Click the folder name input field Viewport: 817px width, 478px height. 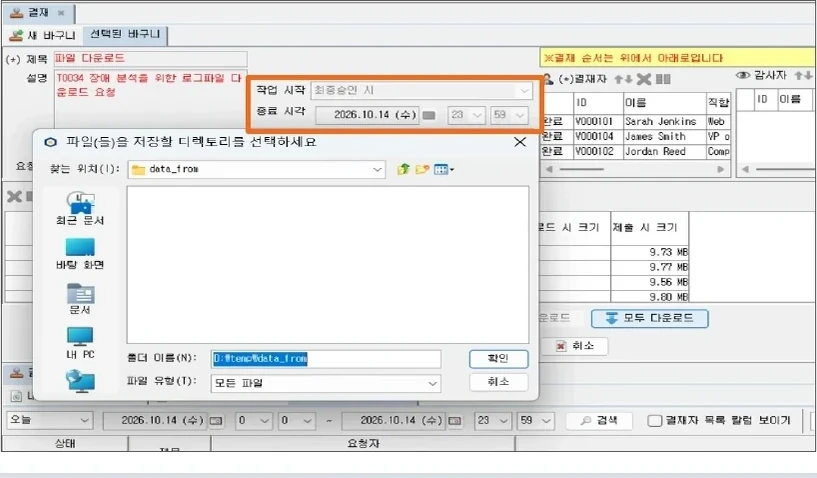click(326, 359)
